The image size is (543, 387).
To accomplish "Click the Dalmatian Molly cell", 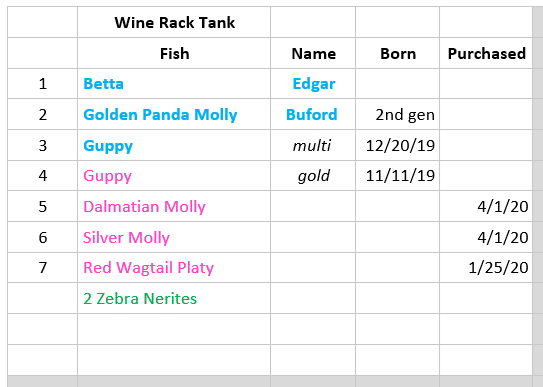I will 174,206.
